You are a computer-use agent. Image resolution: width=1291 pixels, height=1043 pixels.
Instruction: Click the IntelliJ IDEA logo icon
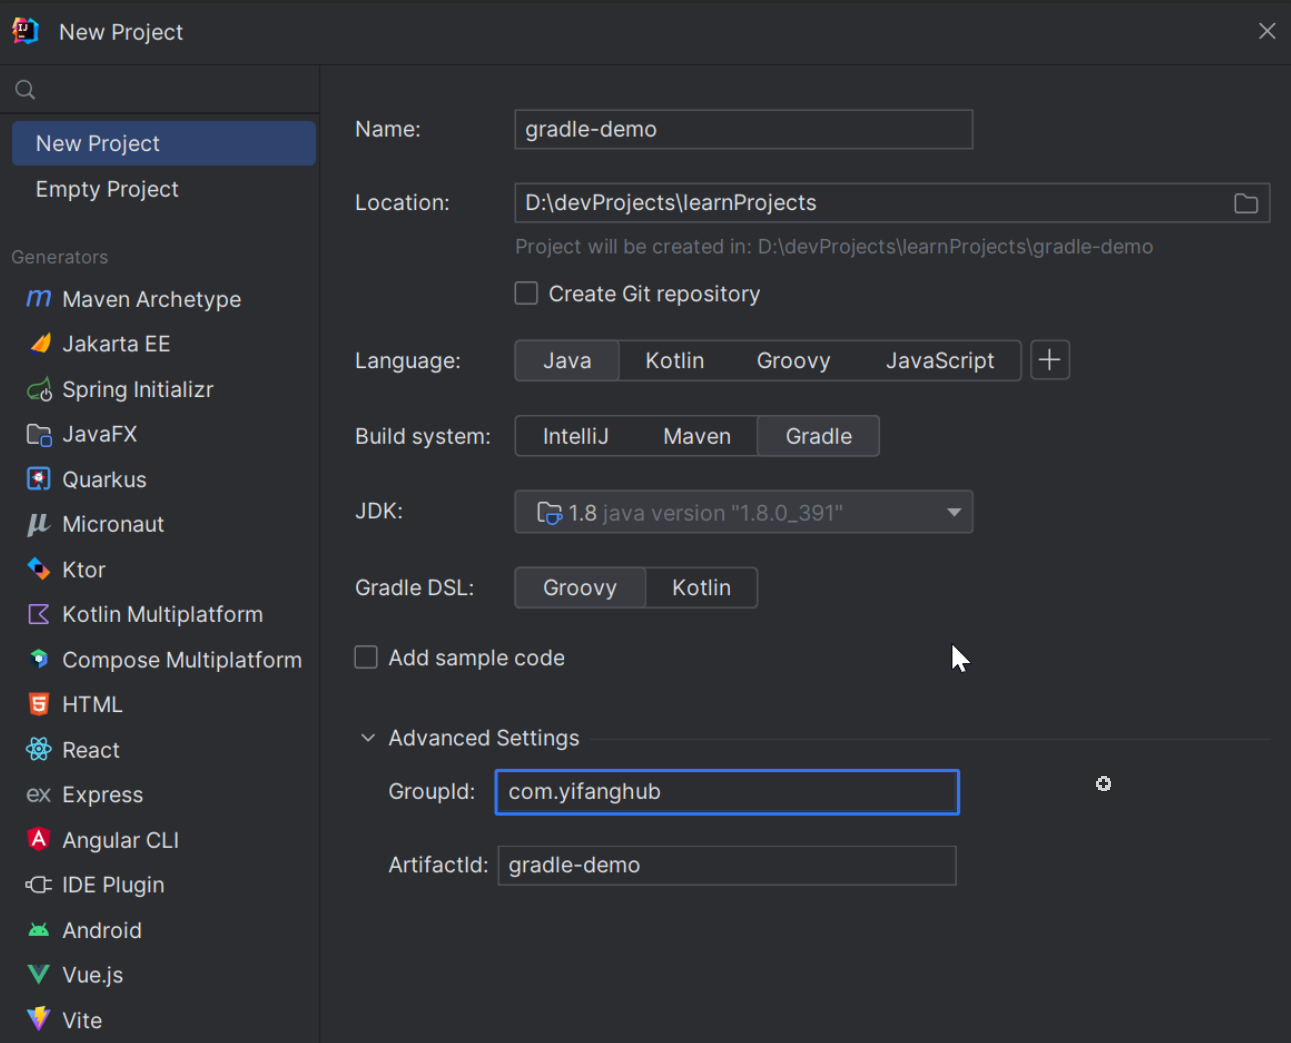point(26,31)
